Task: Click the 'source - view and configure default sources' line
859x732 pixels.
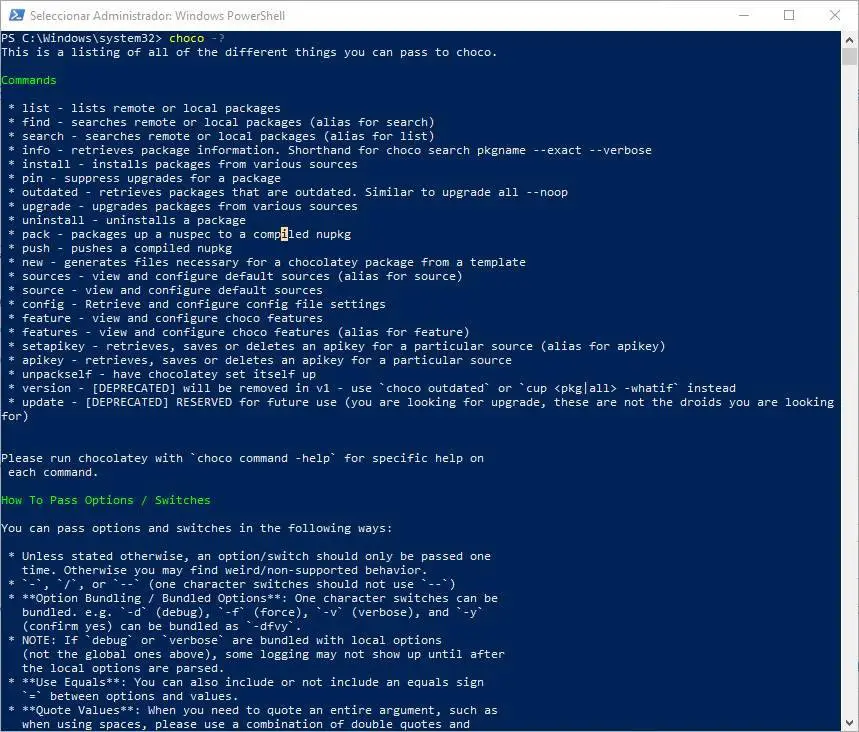Action: click(x=165, y=290)
